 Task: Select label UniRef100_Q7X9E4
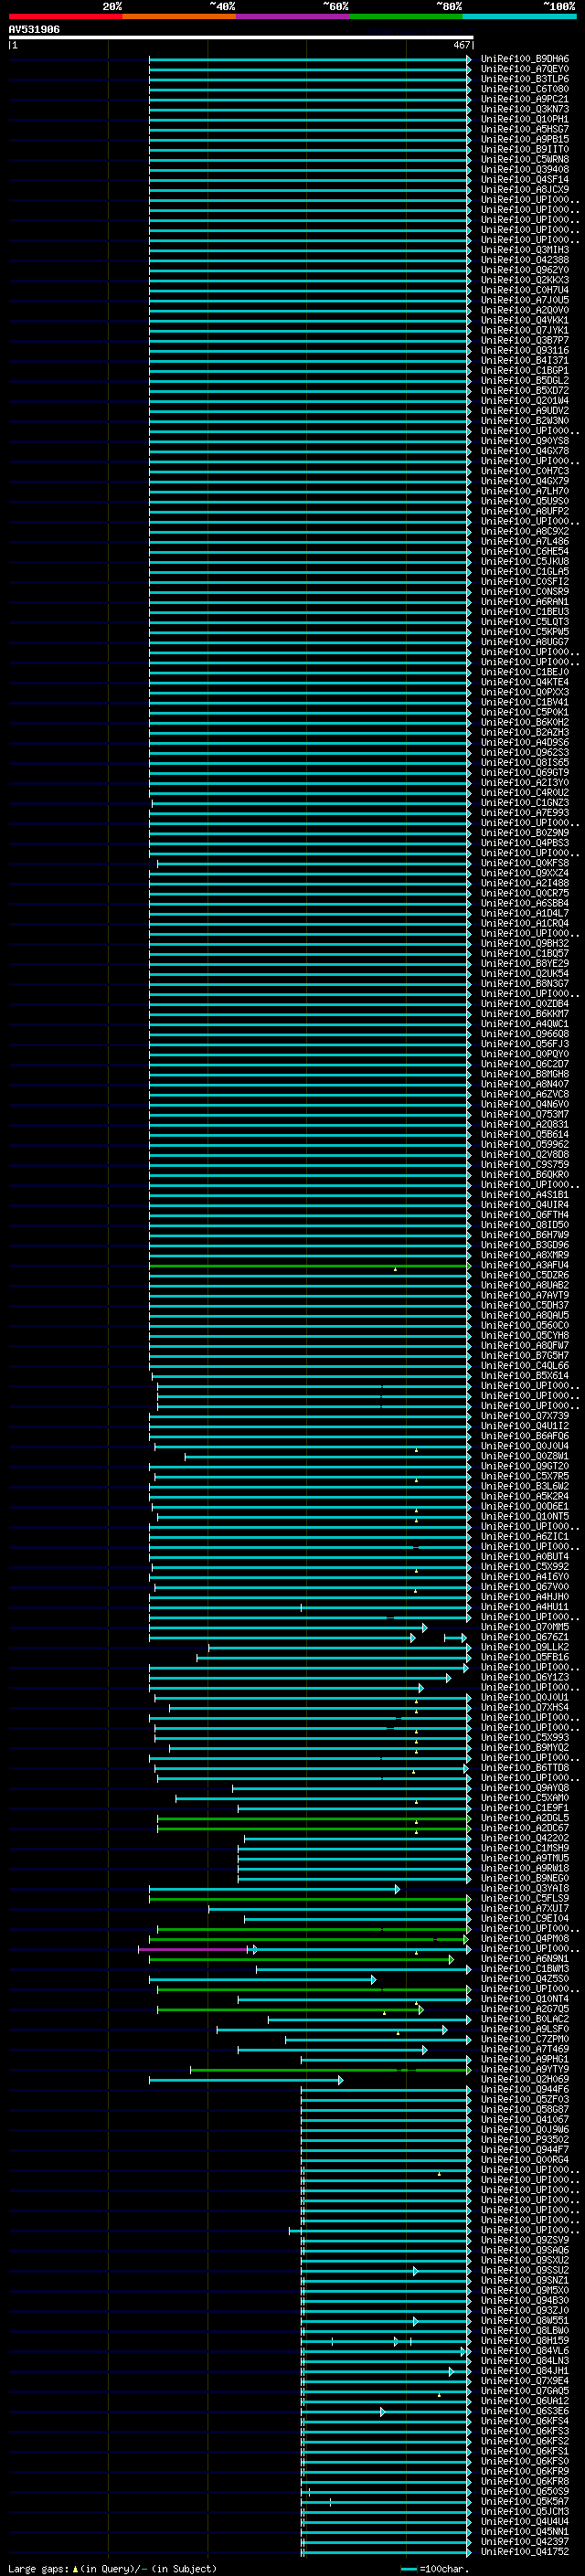524,2381
